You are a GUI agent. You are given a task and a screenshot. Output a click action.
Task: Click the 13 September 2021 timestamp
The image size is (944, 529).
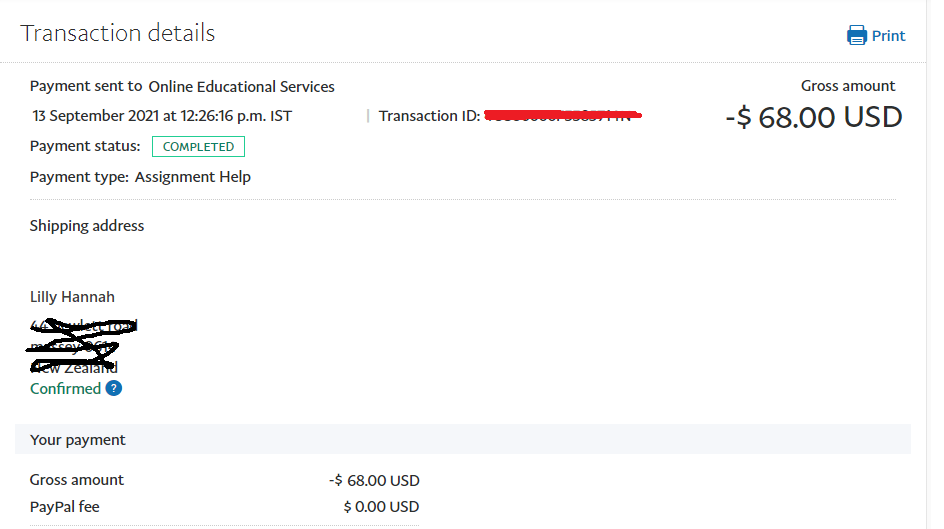click(162, 116)
